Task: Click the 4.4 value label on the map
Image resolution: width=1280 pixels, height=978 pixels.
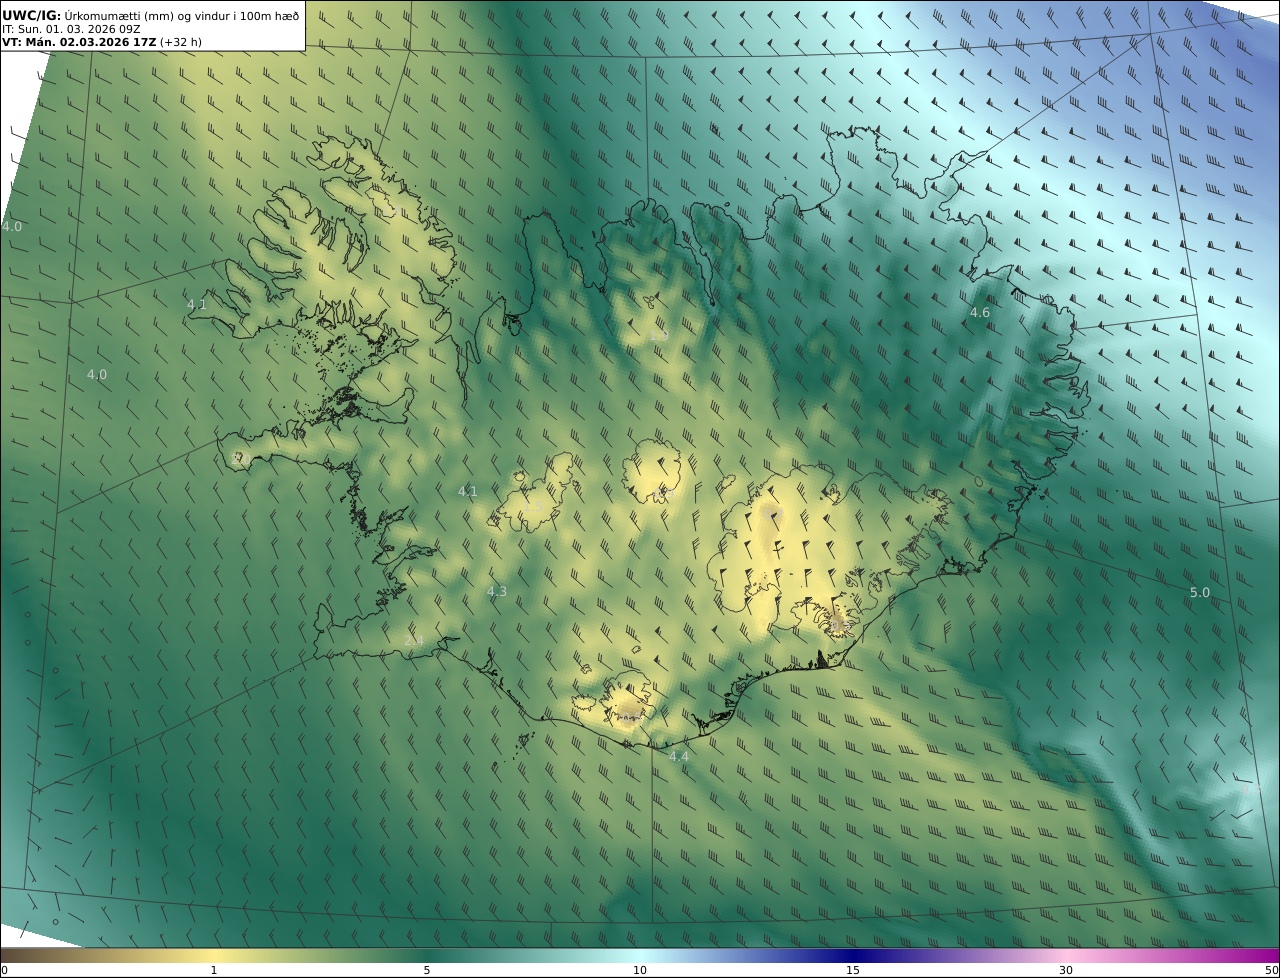Action: click(679, 757)
